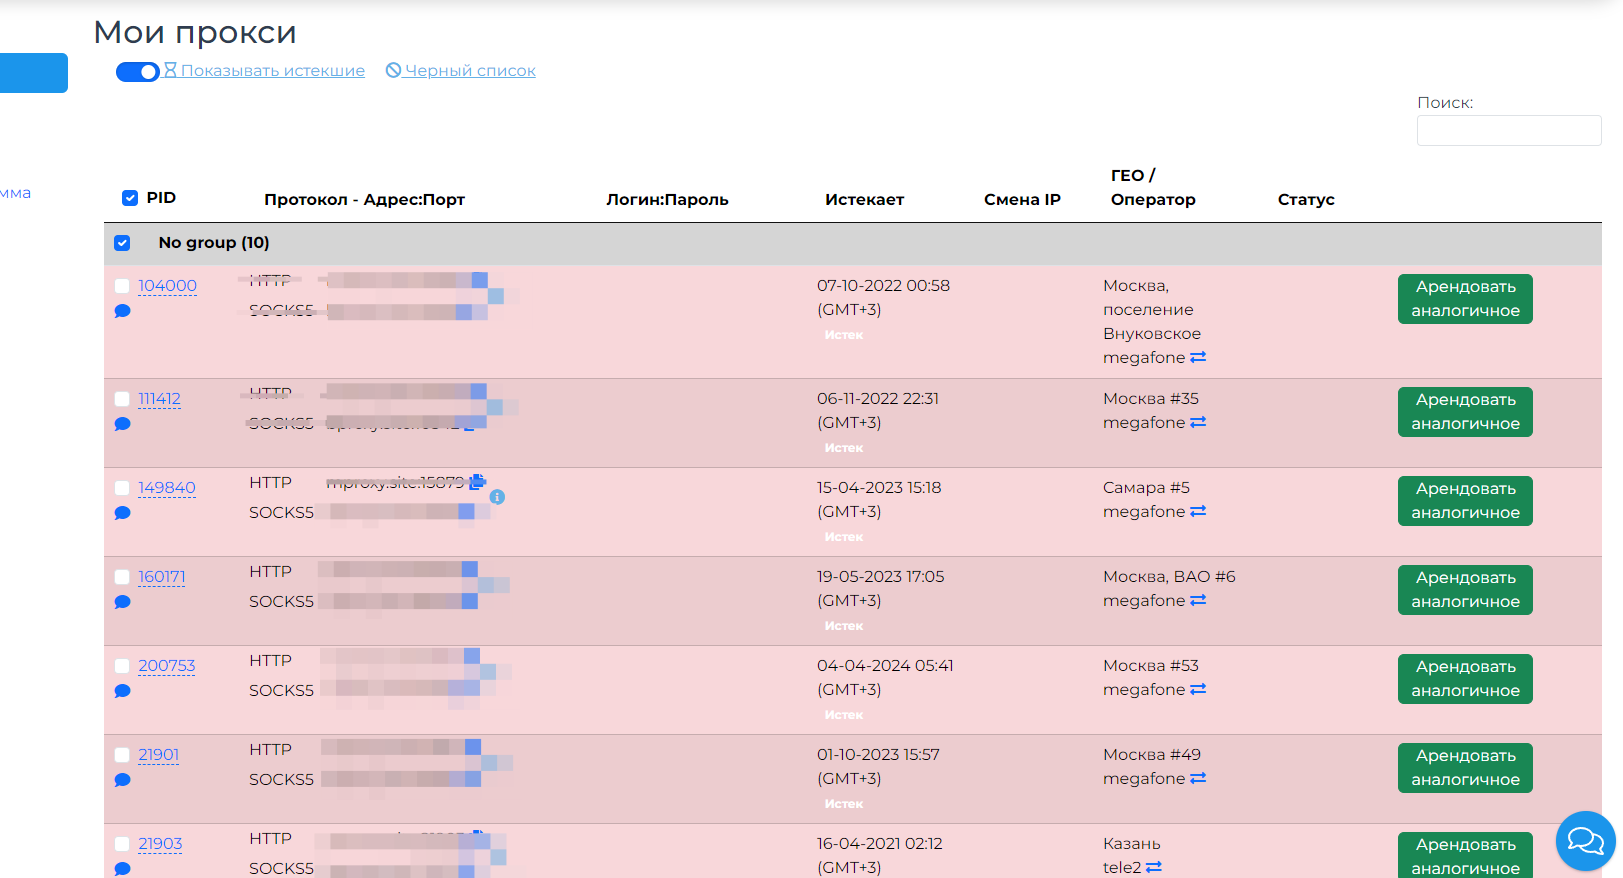Focus the Поиск search field

pyautogui.click(x=1508, y=131)
